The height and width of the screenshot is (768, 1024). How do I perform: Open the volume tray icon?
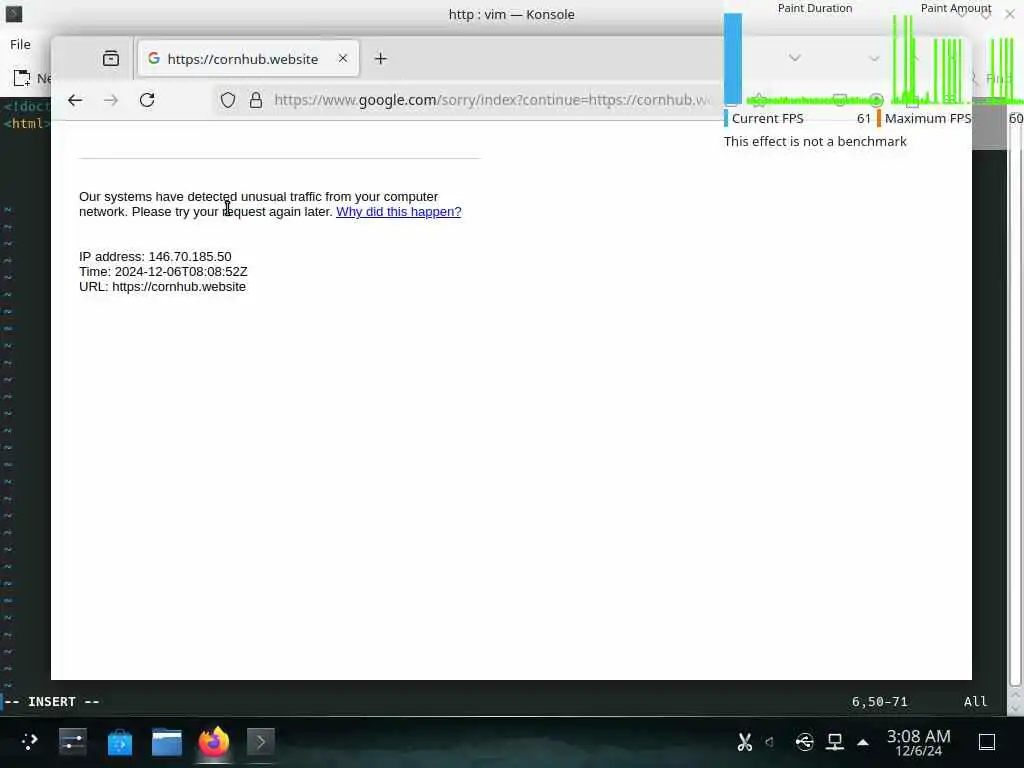point(770,742)
